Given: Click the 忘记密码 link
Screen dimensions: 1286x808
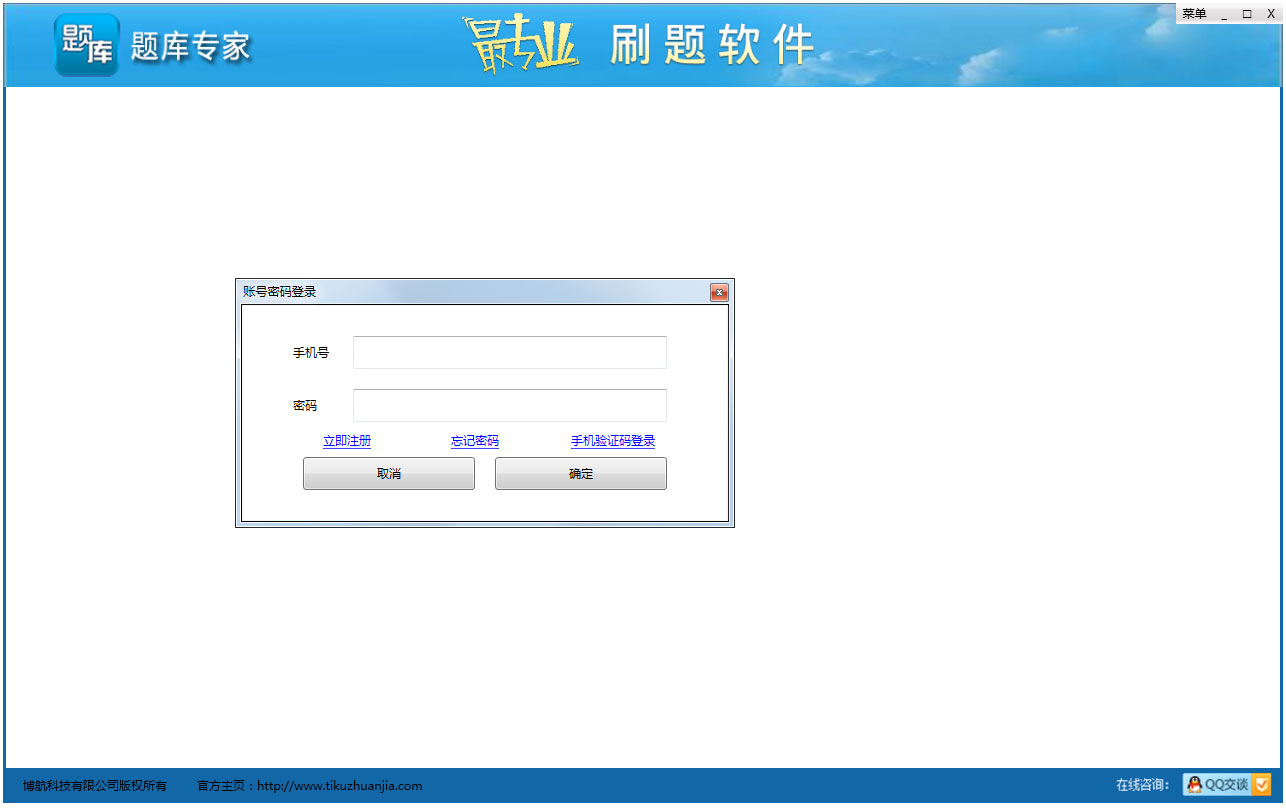Looking at the screenshot, I should [475, 441].
